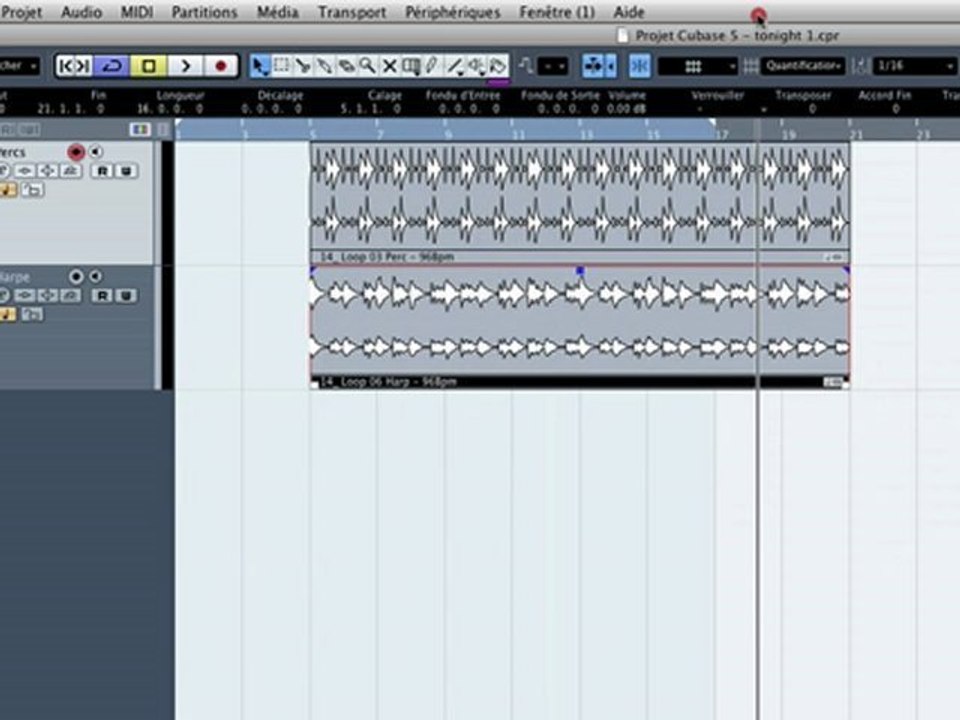Toggle Write automation on Percs track
The width and height of the screenshot is (960, 720).
click(126, 171)
